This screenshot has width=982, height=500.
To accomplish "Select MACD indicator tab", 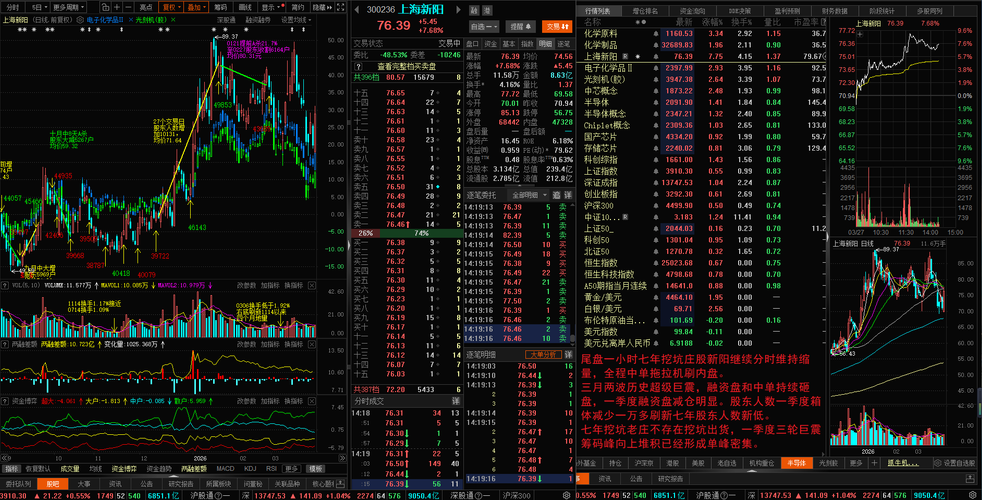I will coord(225,469).
